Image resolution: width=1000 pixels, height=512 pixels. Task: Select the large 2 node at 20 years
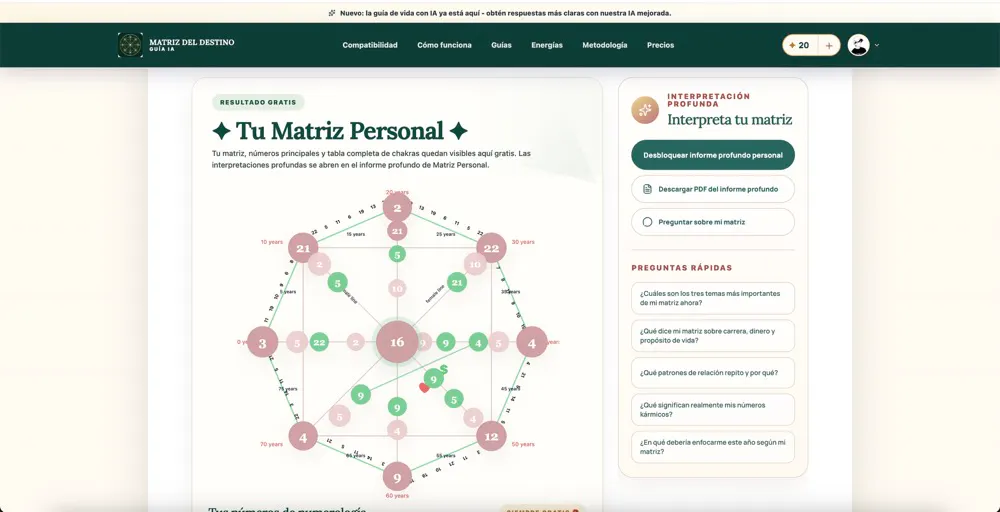coord(397,208)
